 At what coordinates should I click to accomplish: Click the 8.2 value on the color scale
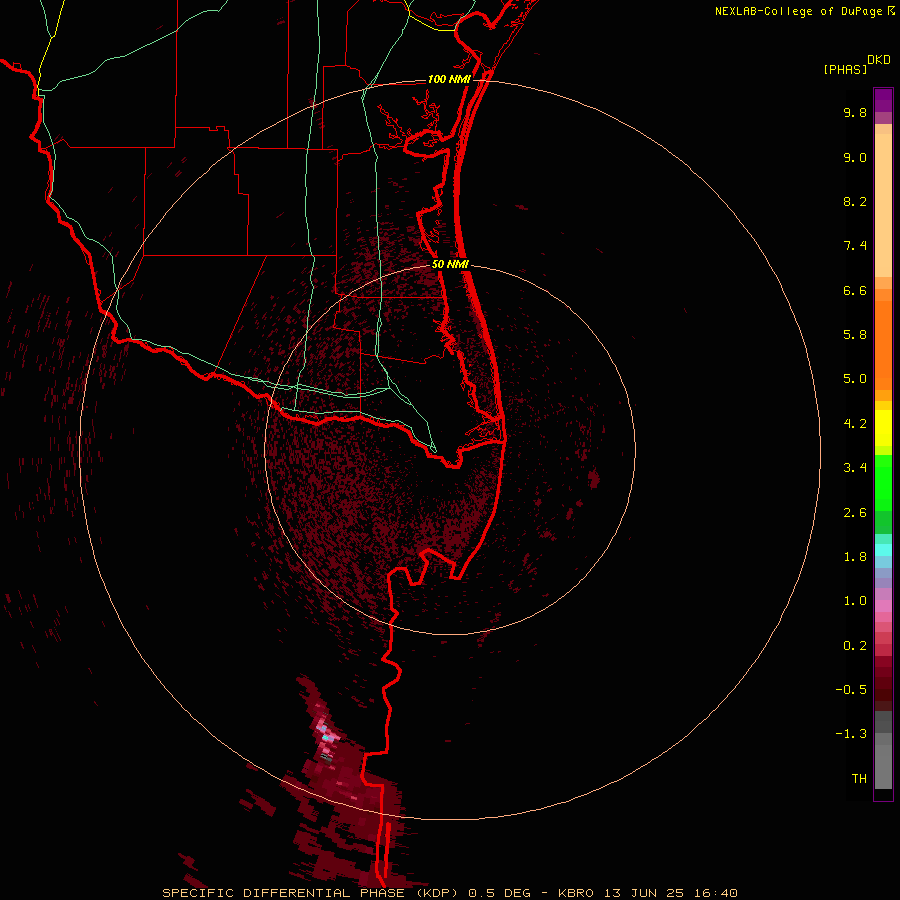[x=855, y=201]
